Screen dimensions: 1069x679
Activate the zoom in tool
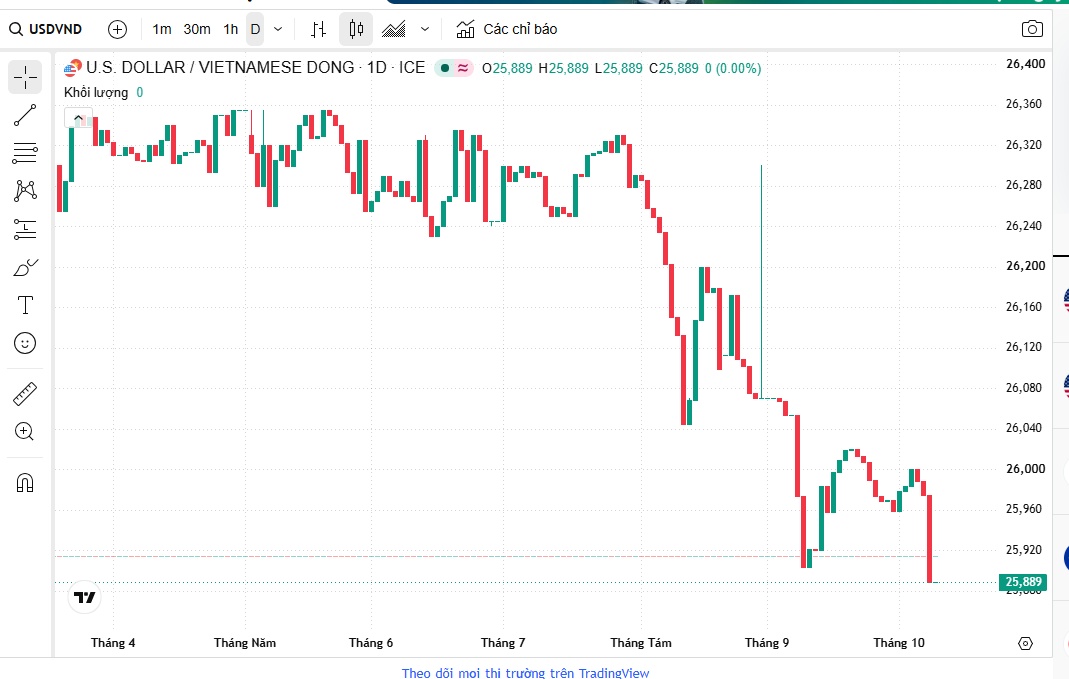[x=25, y=432]
